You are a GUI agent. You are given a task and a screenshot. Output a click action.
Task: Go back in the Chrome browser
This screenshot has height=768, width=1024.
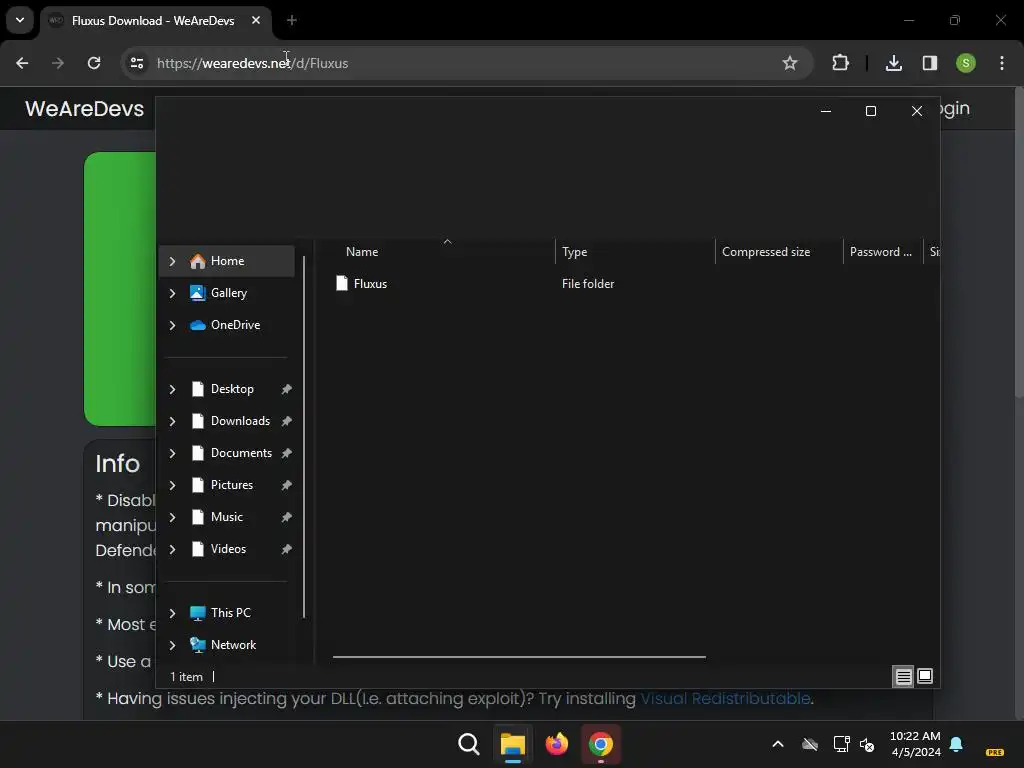[x=22, y=63]
